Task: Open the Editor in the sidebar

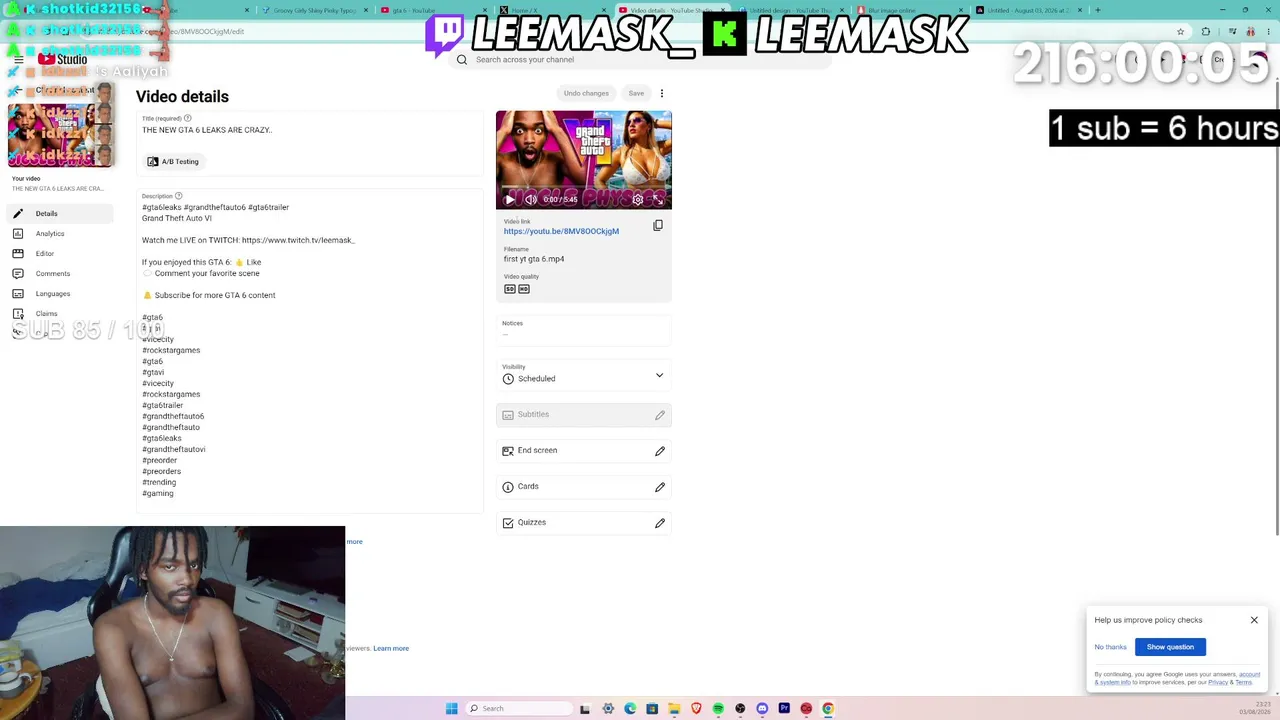Action: [61, 253]
